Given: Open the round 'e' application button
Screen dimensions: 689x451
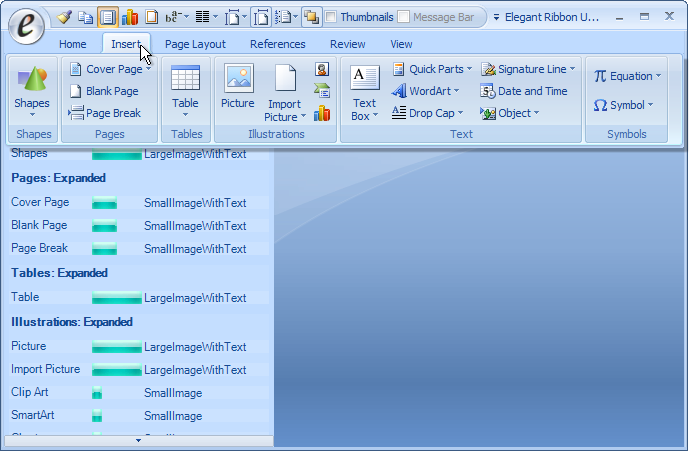Looking at the screenshot, I should pos(26,26).
